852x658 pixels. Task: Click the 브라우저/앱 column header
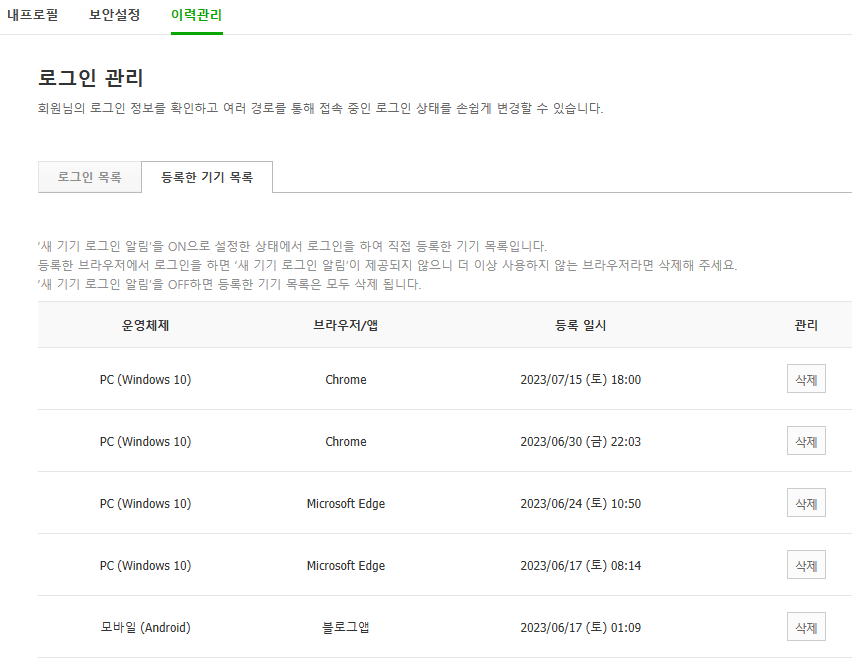(346, 325)
